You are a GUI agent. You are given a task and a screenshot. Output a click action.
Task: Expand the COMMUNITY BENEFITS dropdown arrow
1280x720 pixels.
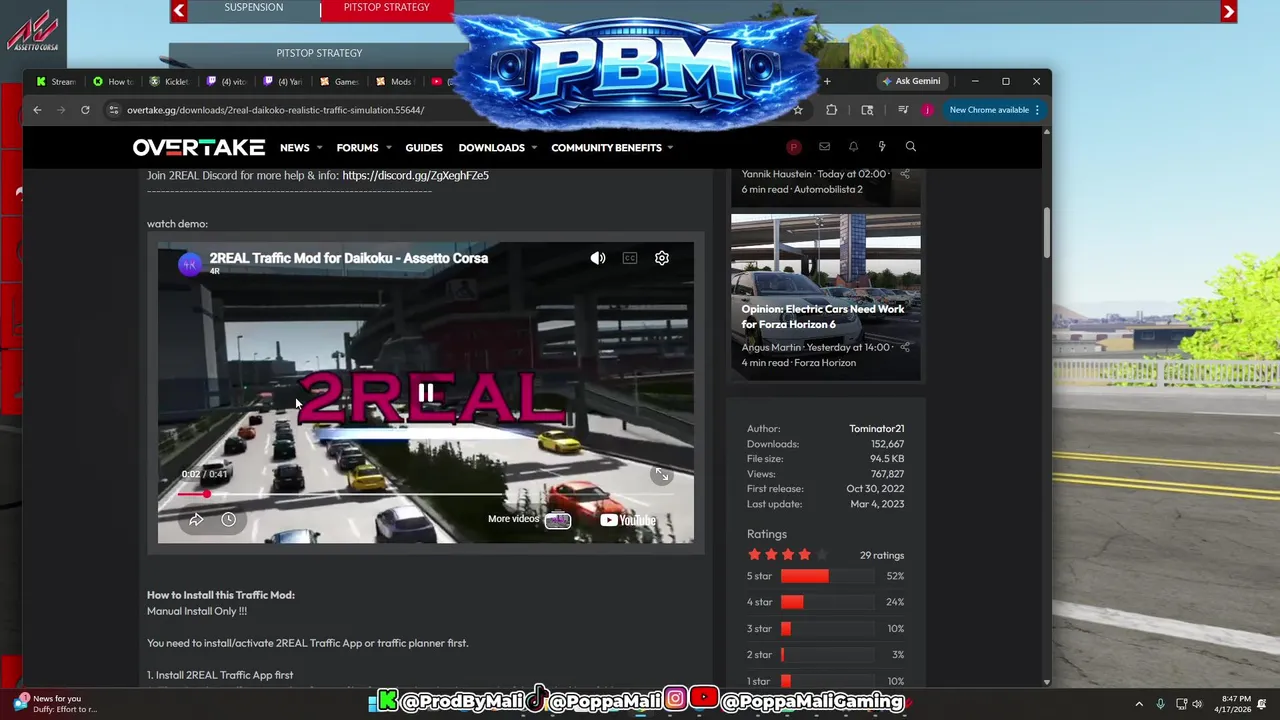pos(670,148)
